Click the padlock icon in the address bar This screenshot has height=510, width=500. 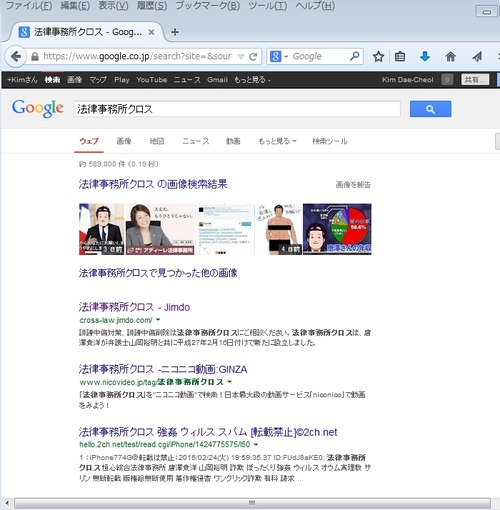point(34,56)
